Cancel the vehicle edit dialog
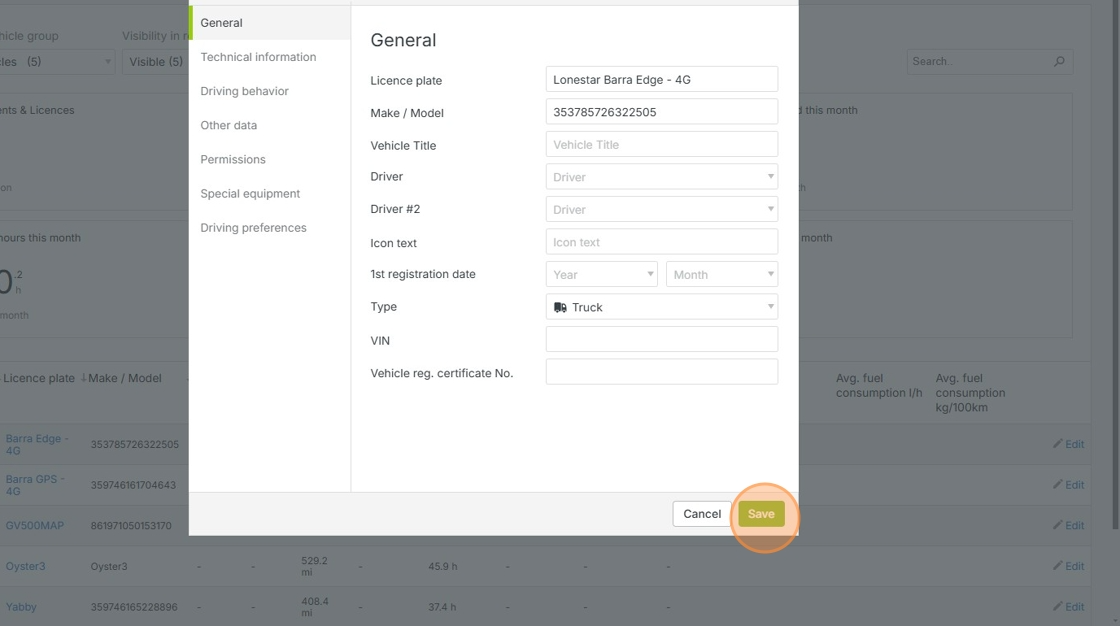This screenshot has height=626, width=1120. [x=701, y=514]
